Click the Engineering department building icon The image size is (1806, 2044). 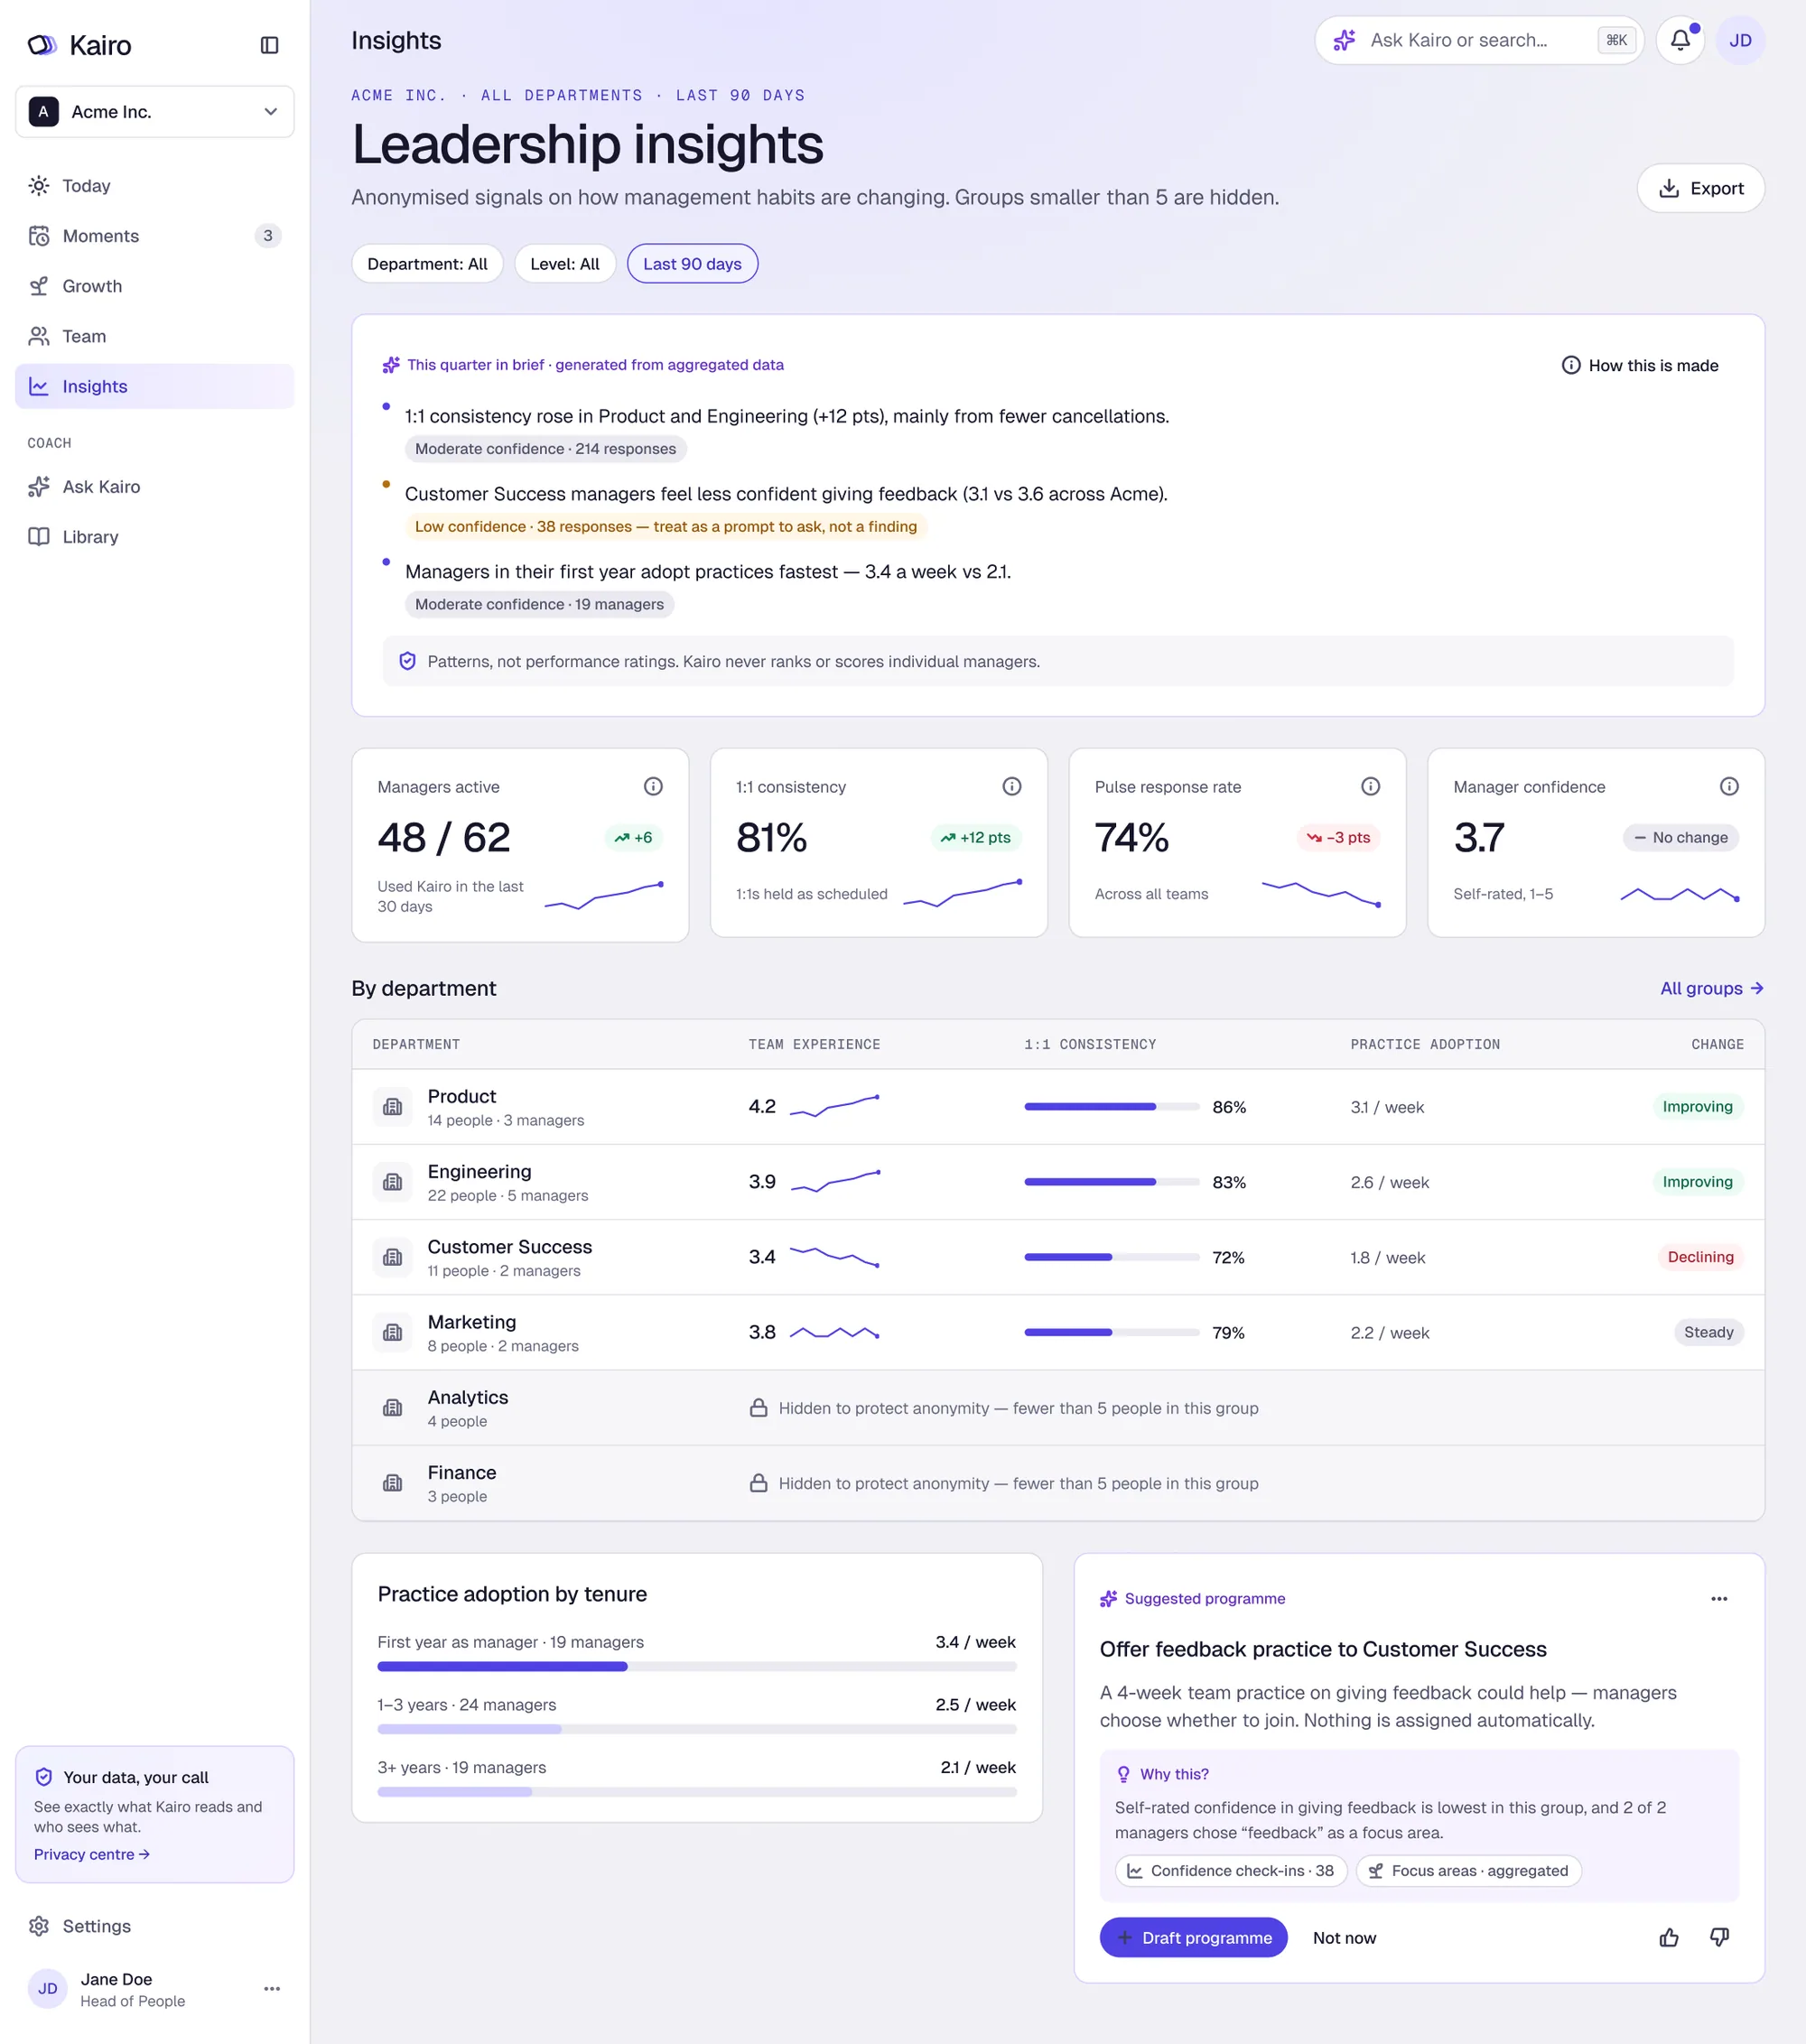tap(392, 1182)
